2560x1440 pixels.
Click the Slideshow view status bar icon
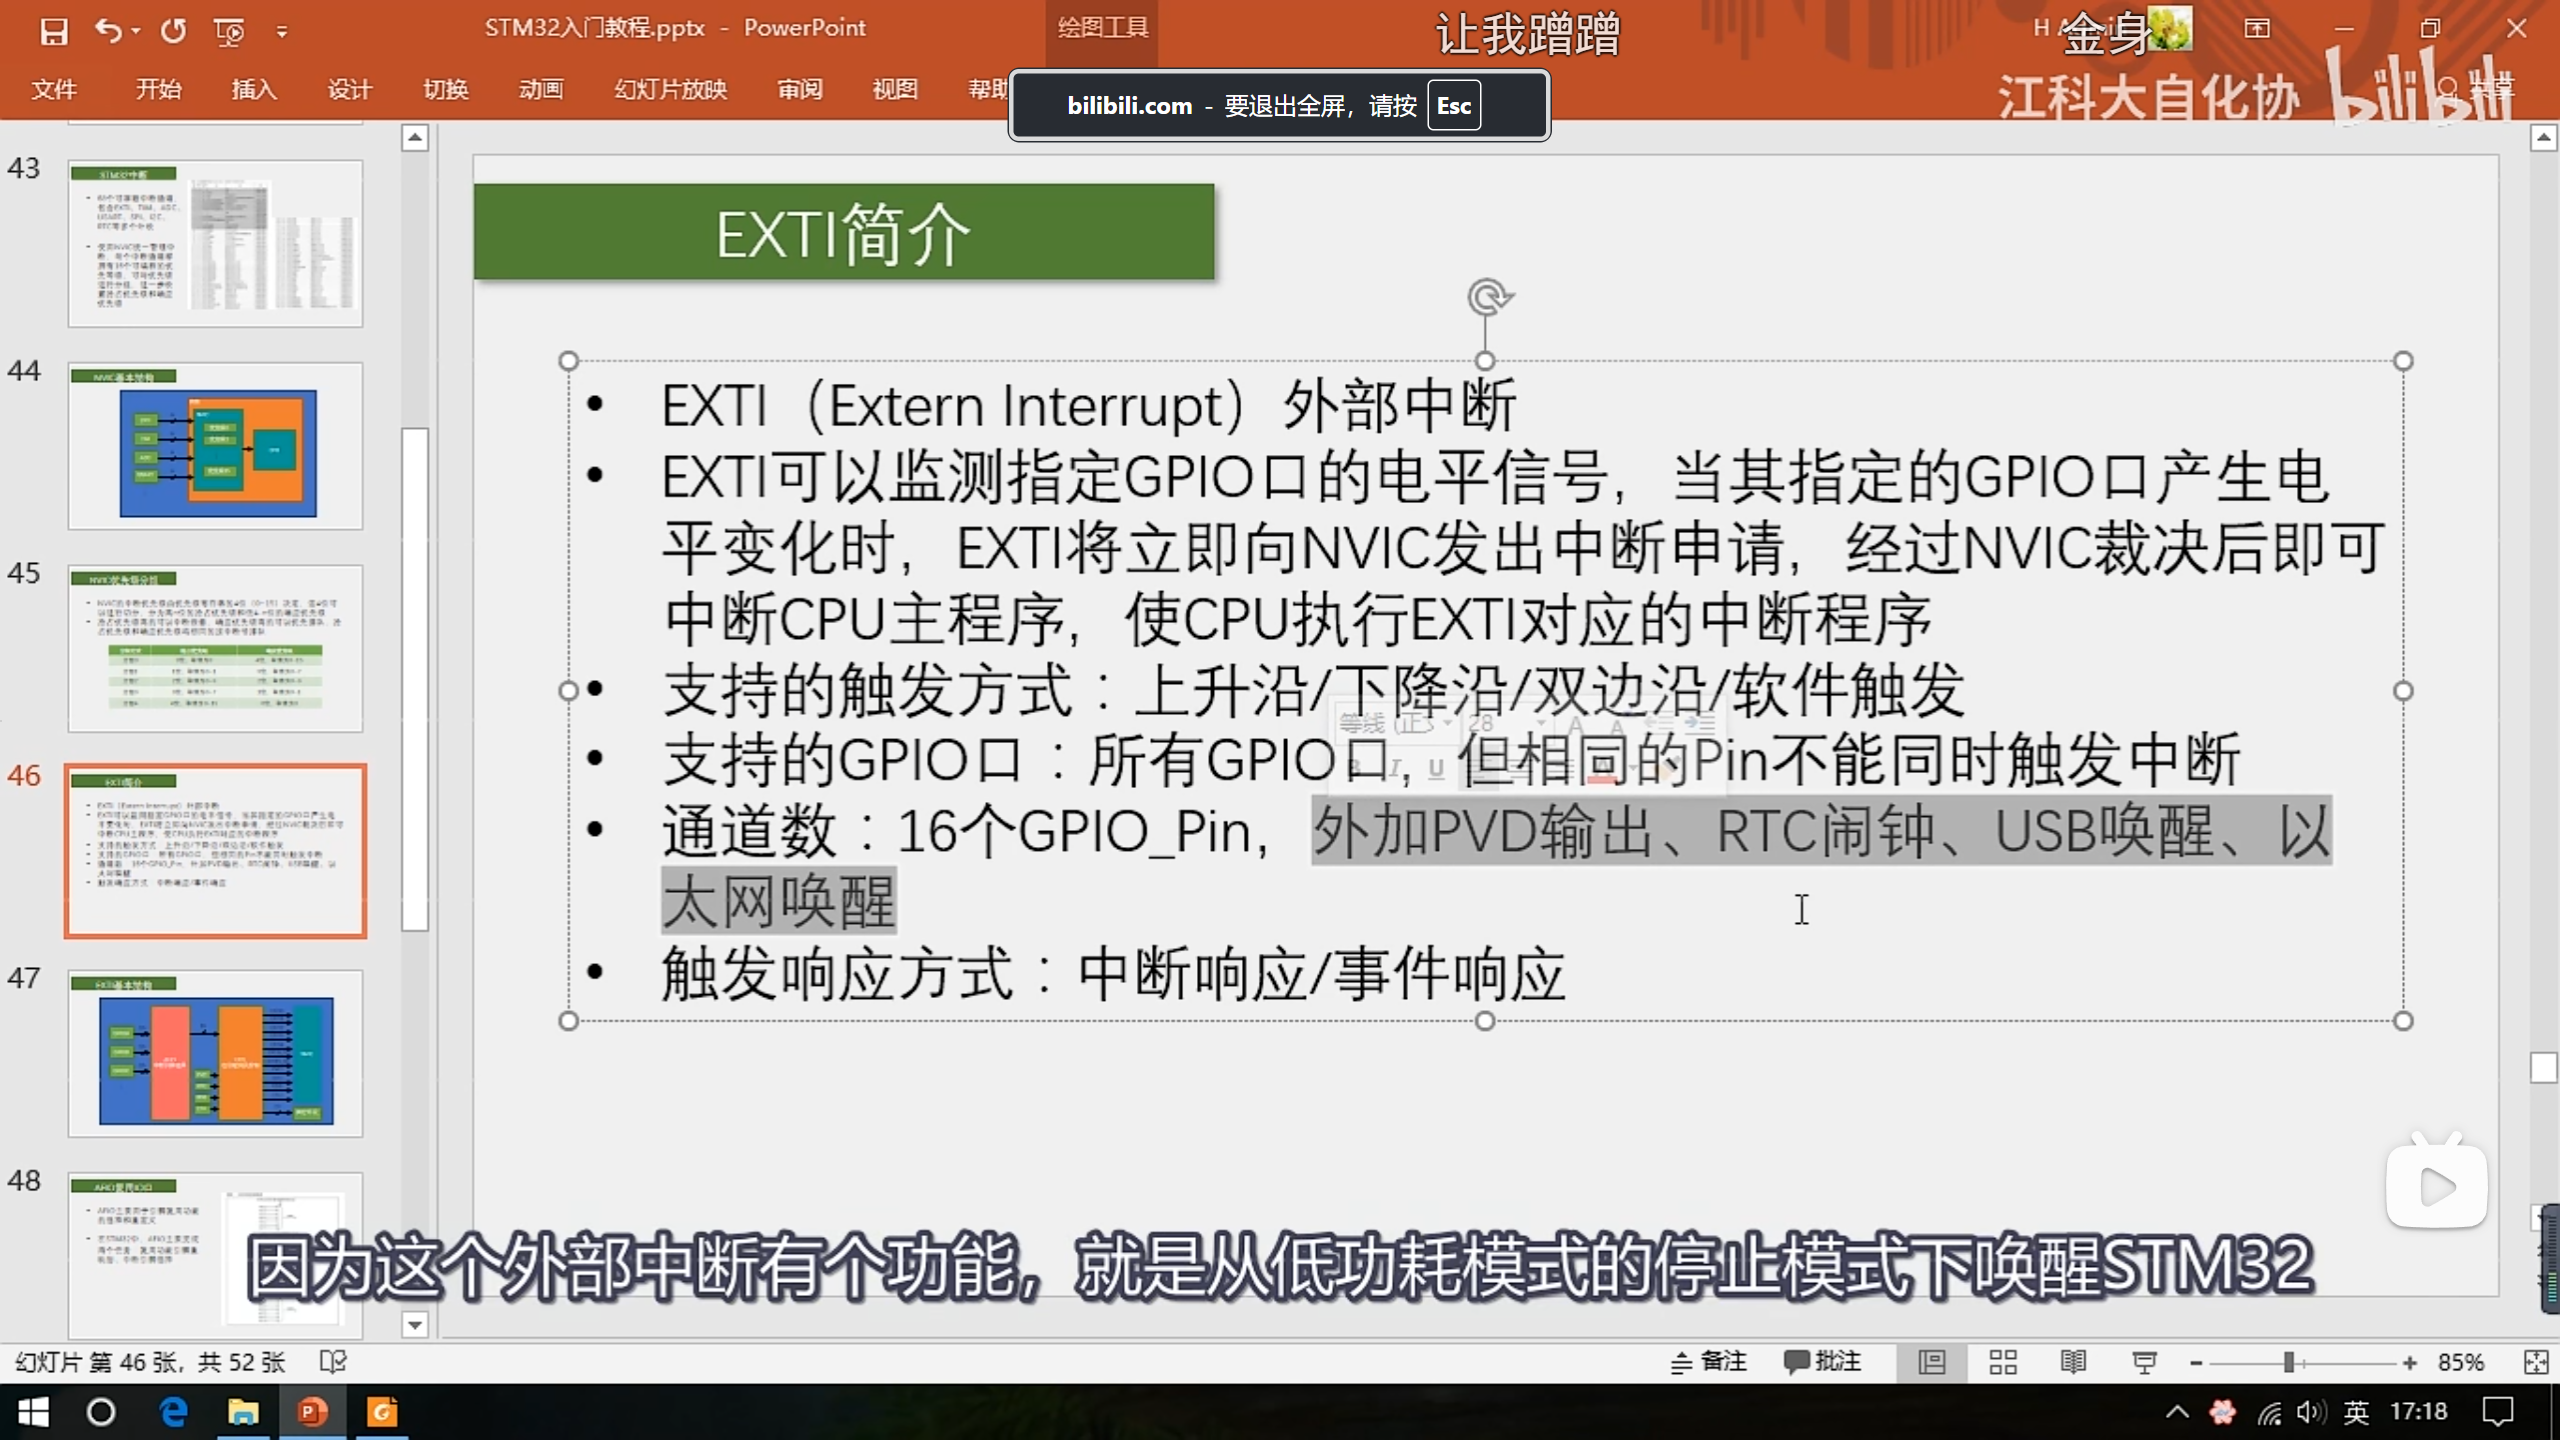click(x=2144, y=1362)
